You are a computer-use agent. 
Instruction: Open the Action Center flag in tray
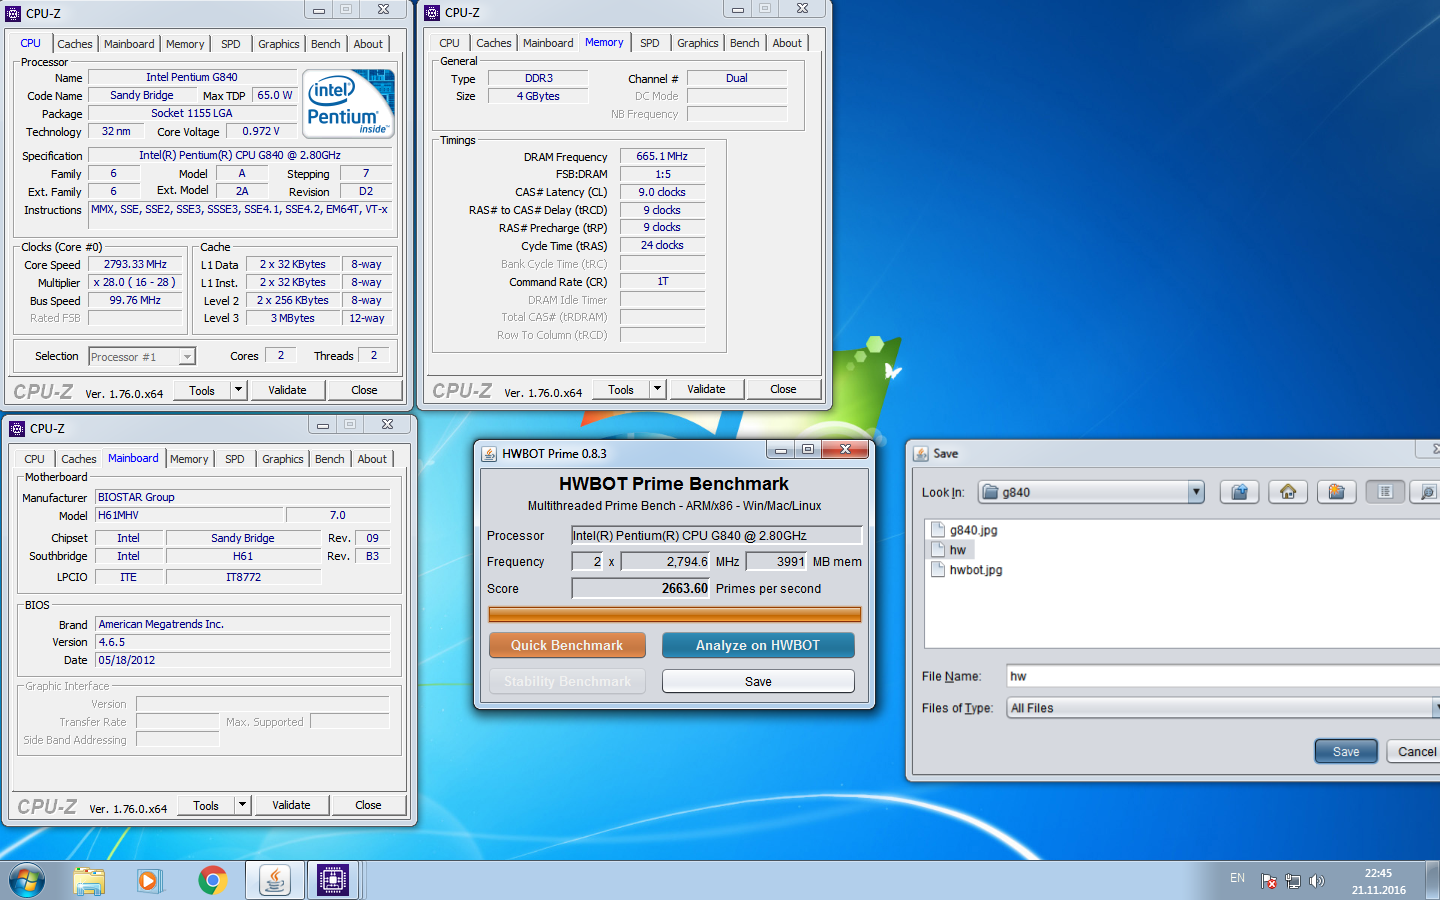[1268, 881]
